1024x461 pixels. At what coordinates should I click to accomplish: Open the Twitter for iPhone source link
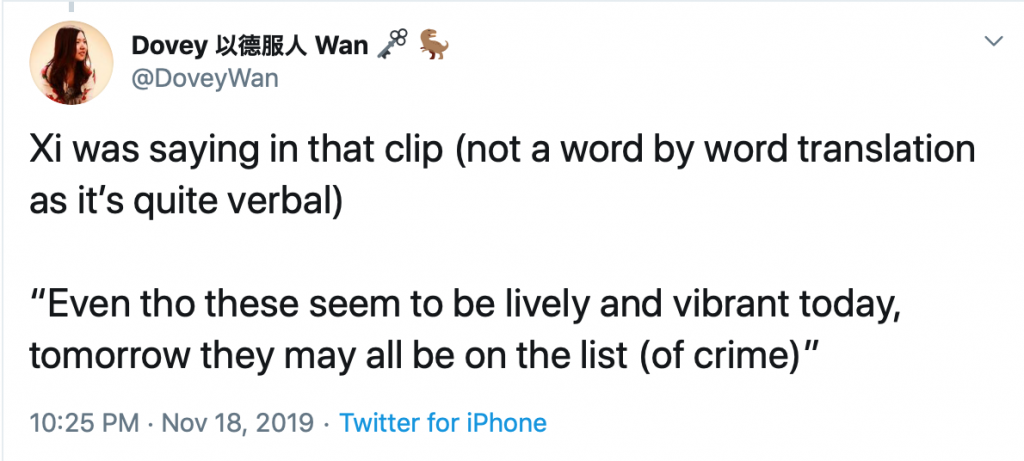pos(443,423)
